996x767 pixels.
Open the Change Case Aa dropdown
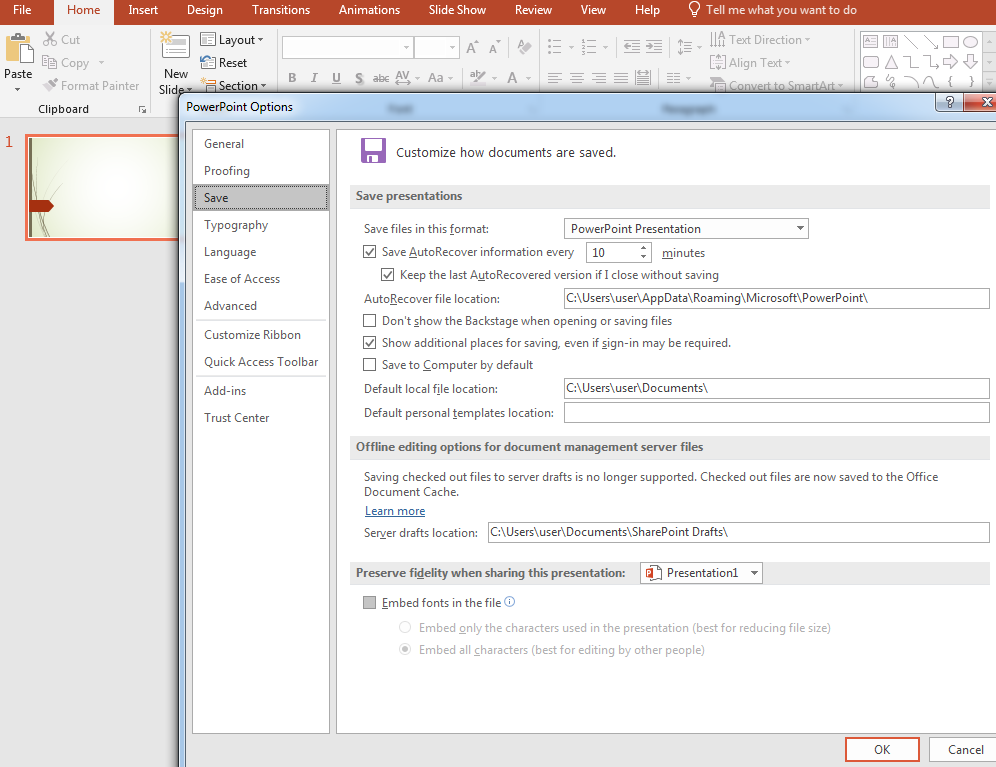(x=440, y=78)
